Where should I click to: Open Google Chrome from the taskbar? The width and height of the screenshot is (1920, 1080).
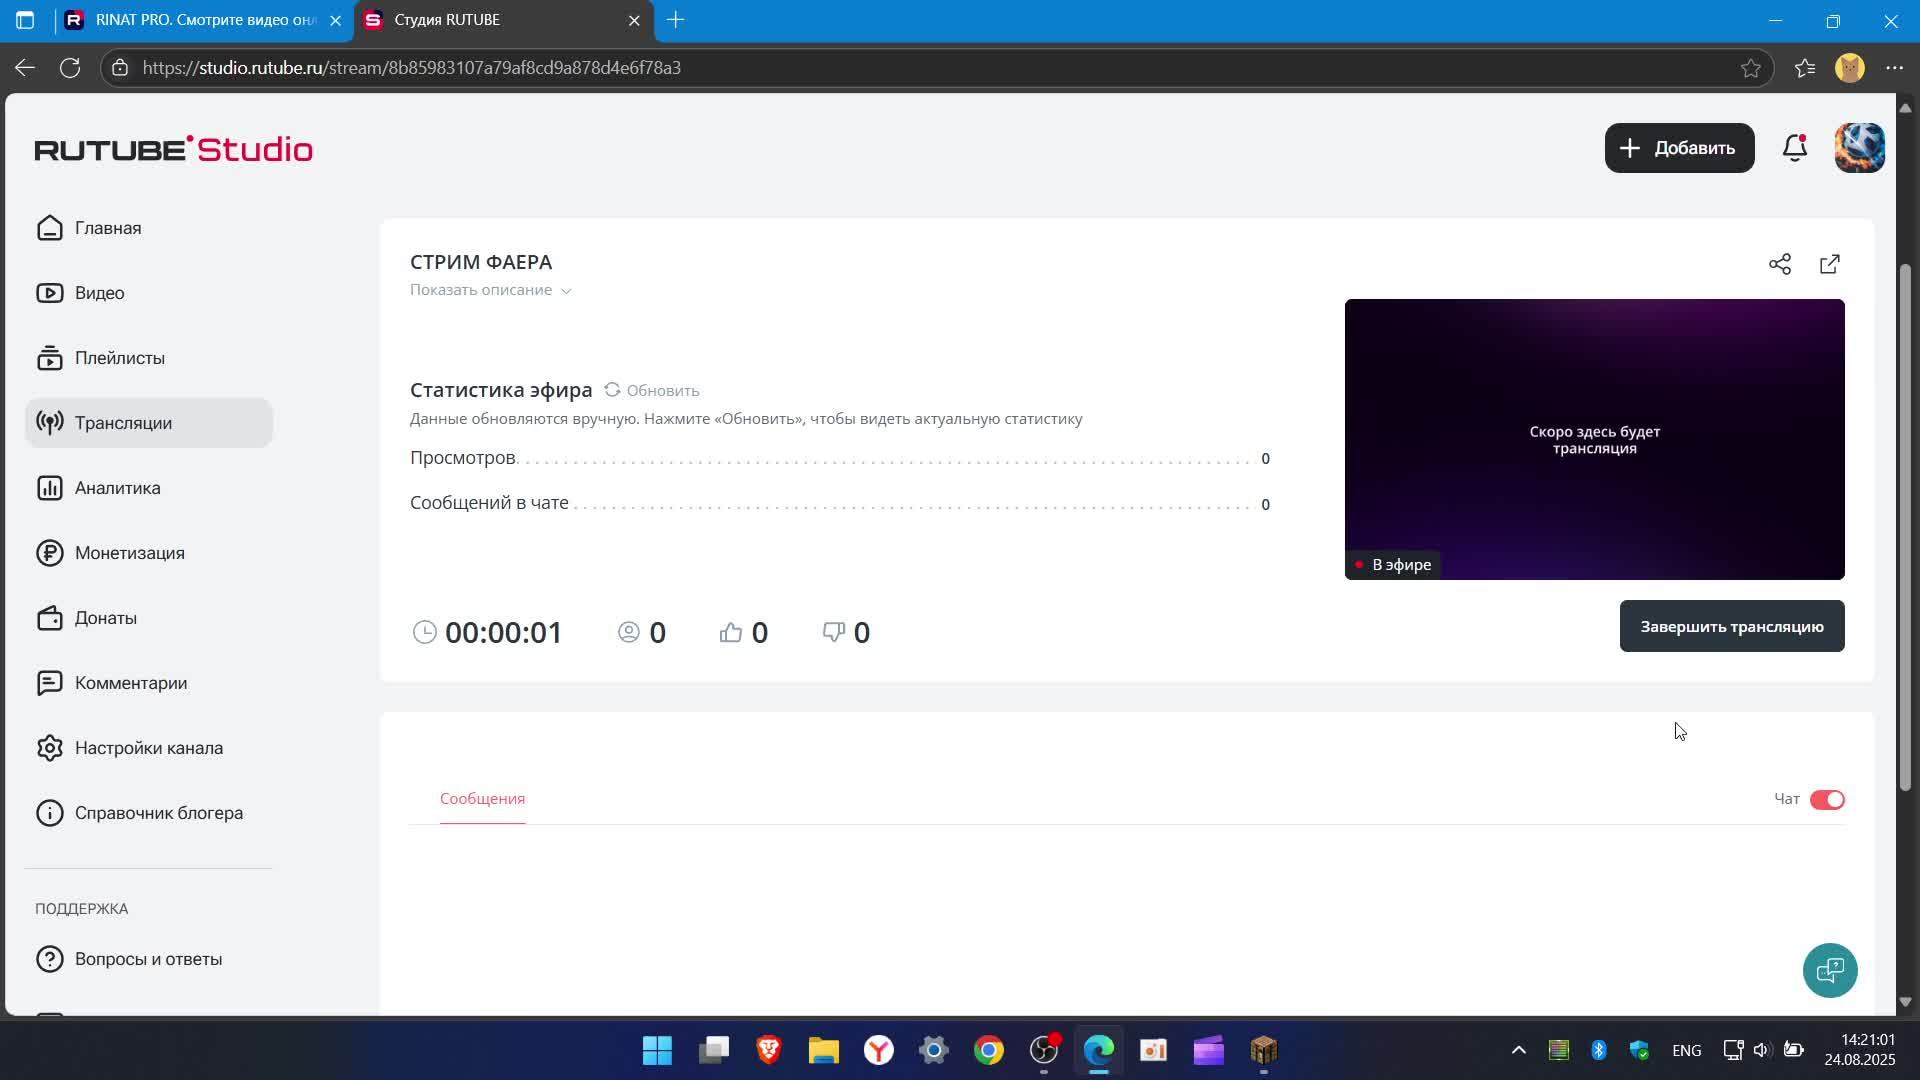(988, 1050)
